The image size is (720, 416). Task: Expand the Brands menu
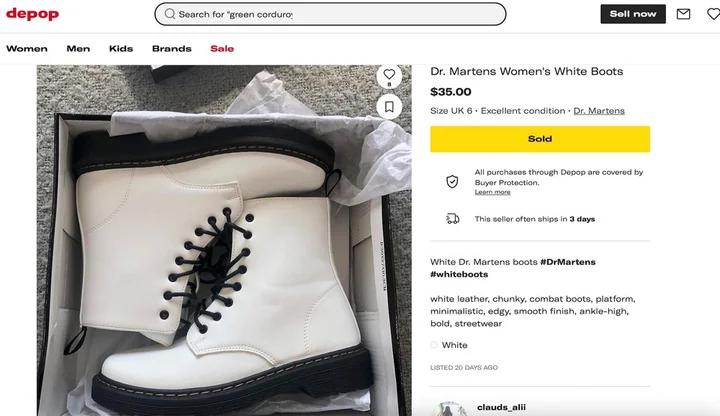point(171,48)
